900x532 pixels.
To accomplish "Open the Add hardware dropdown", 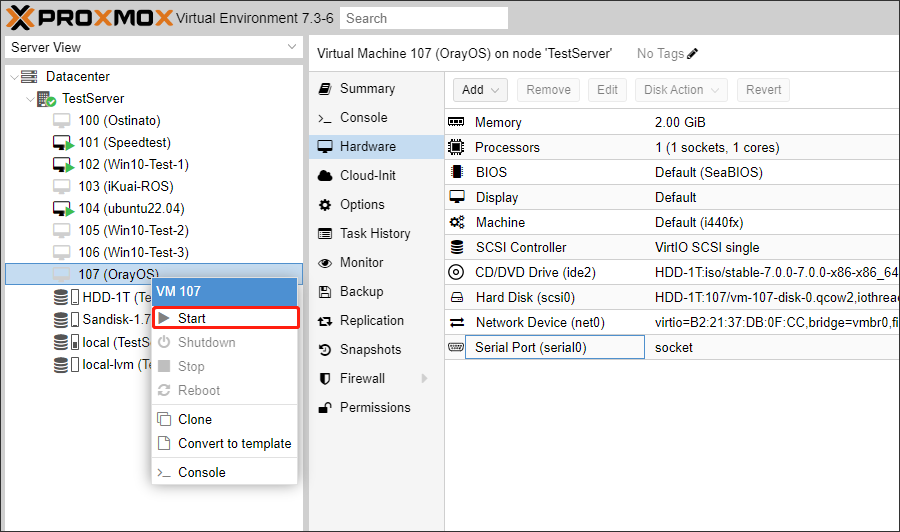I will pyautogui.click(x=480, y=90).
